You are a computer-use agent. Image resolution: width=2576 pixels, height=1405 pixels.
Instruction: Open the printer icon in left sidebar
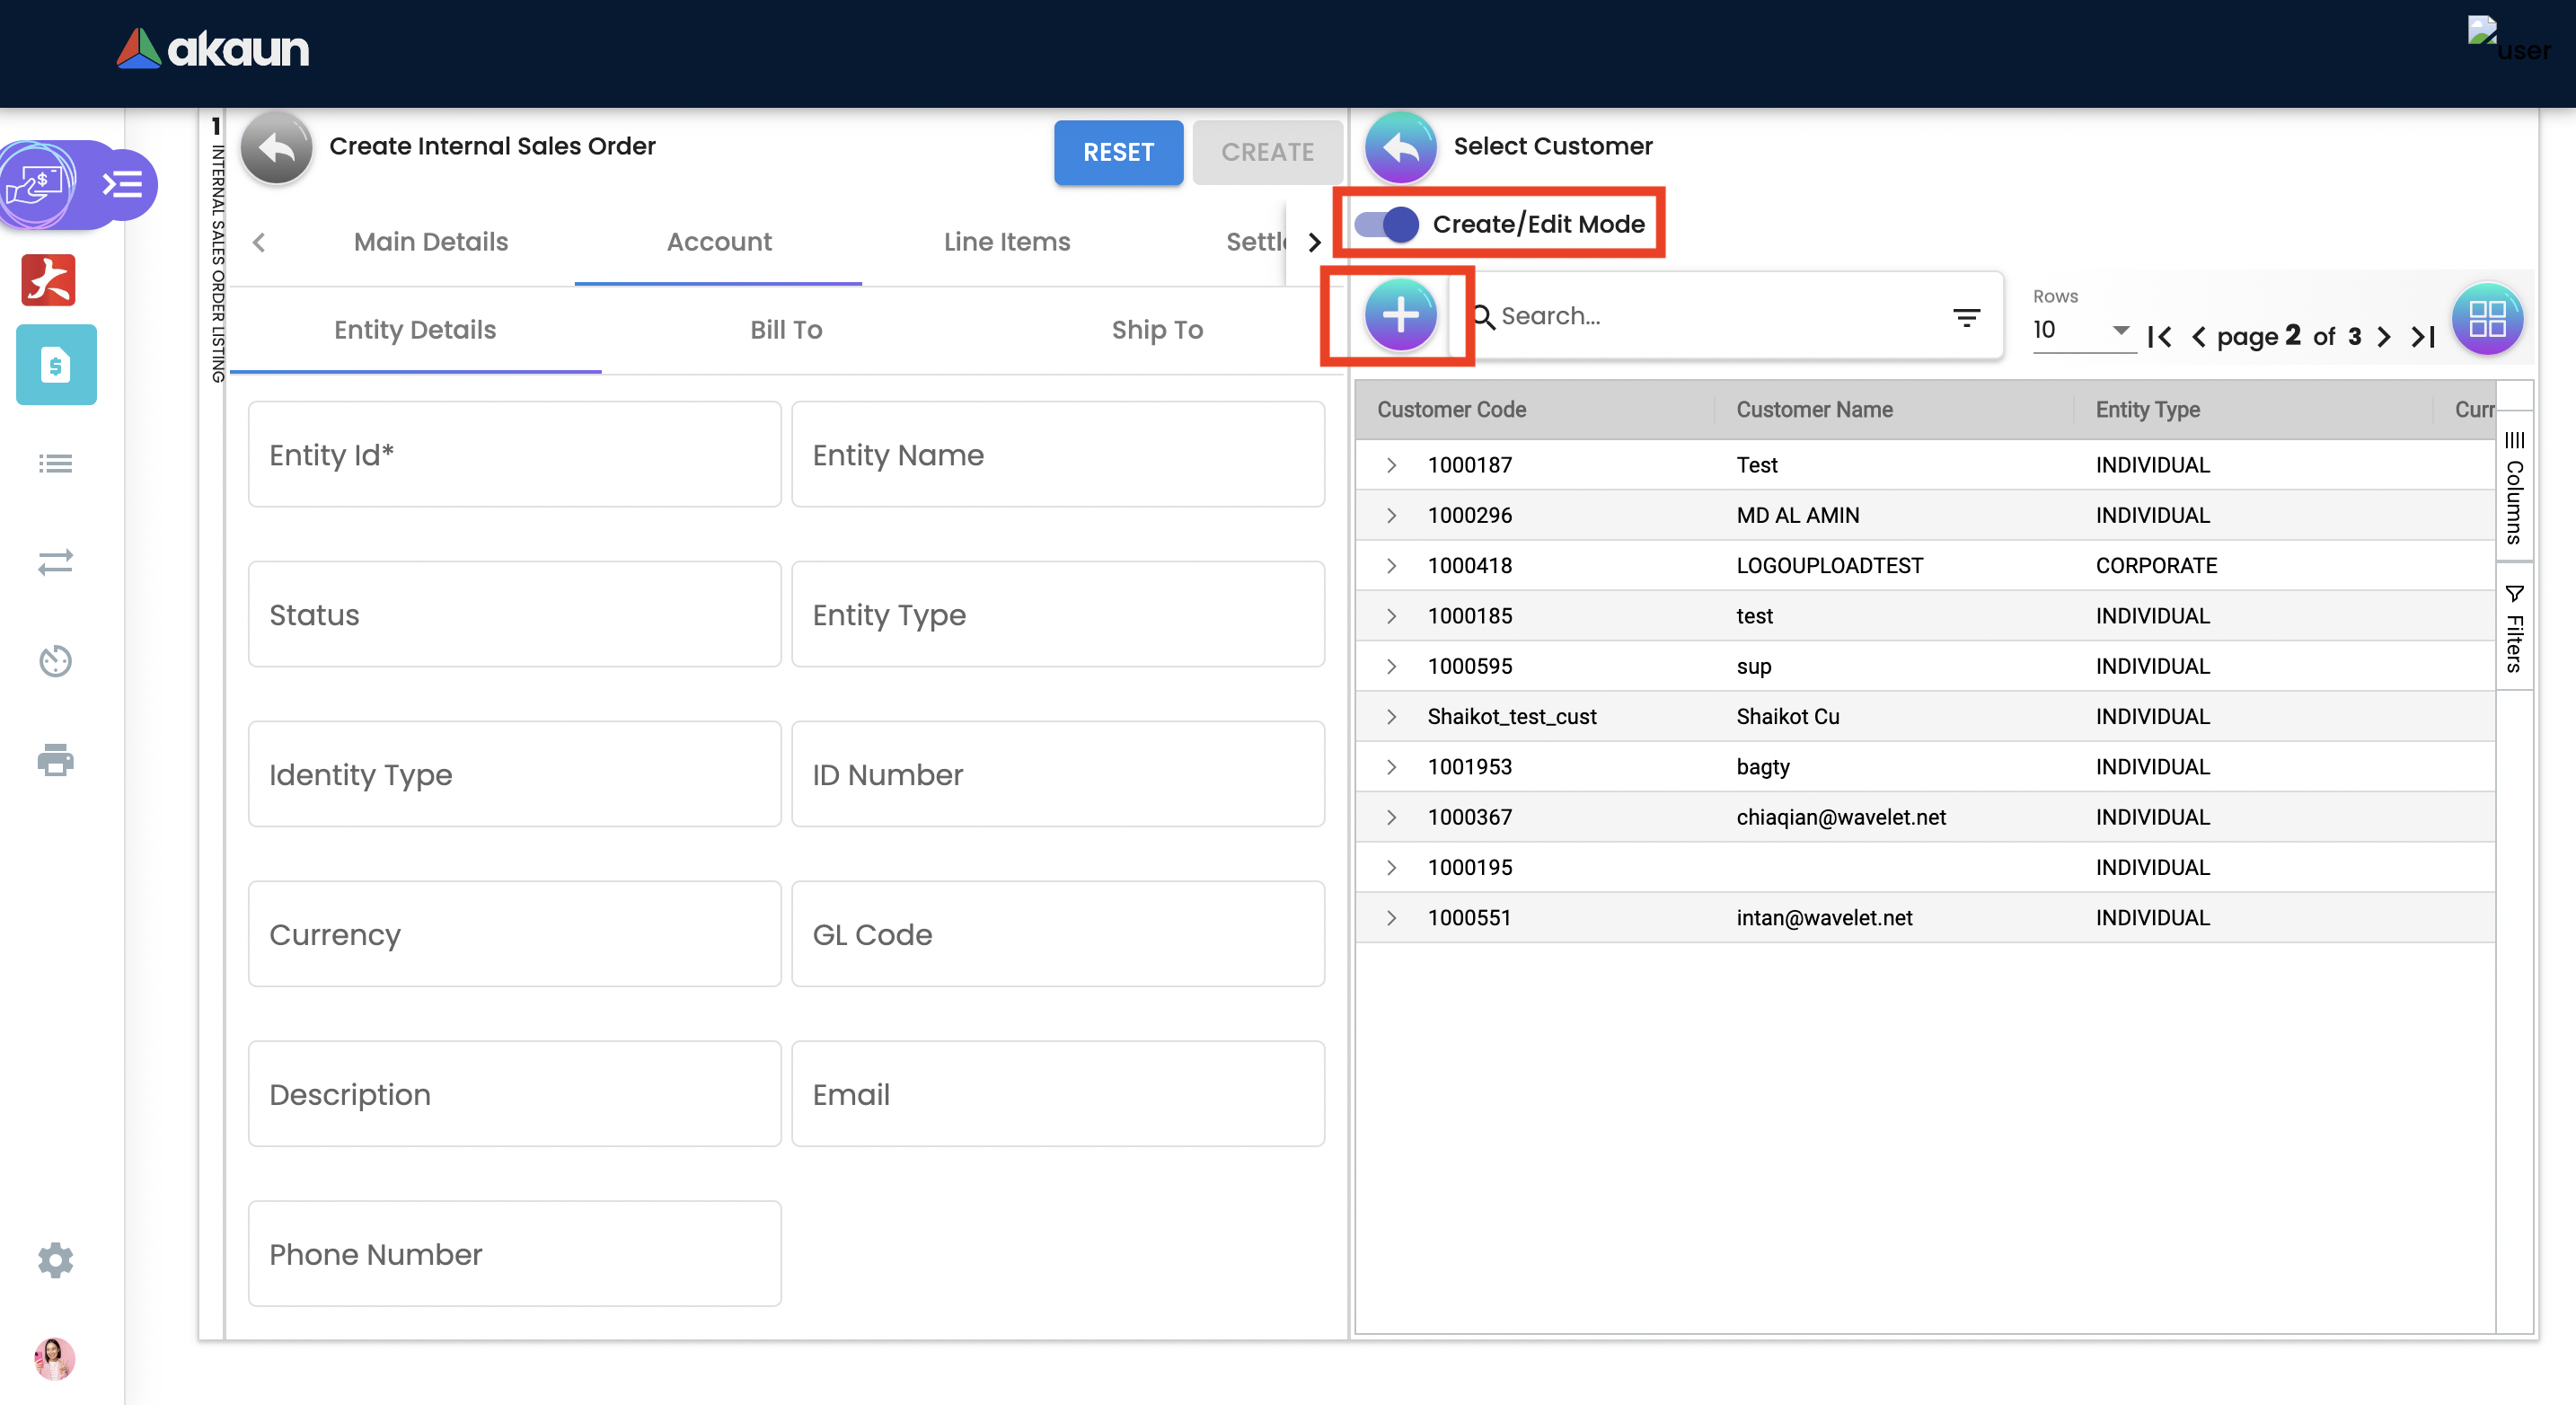click(x=55, y=760)
